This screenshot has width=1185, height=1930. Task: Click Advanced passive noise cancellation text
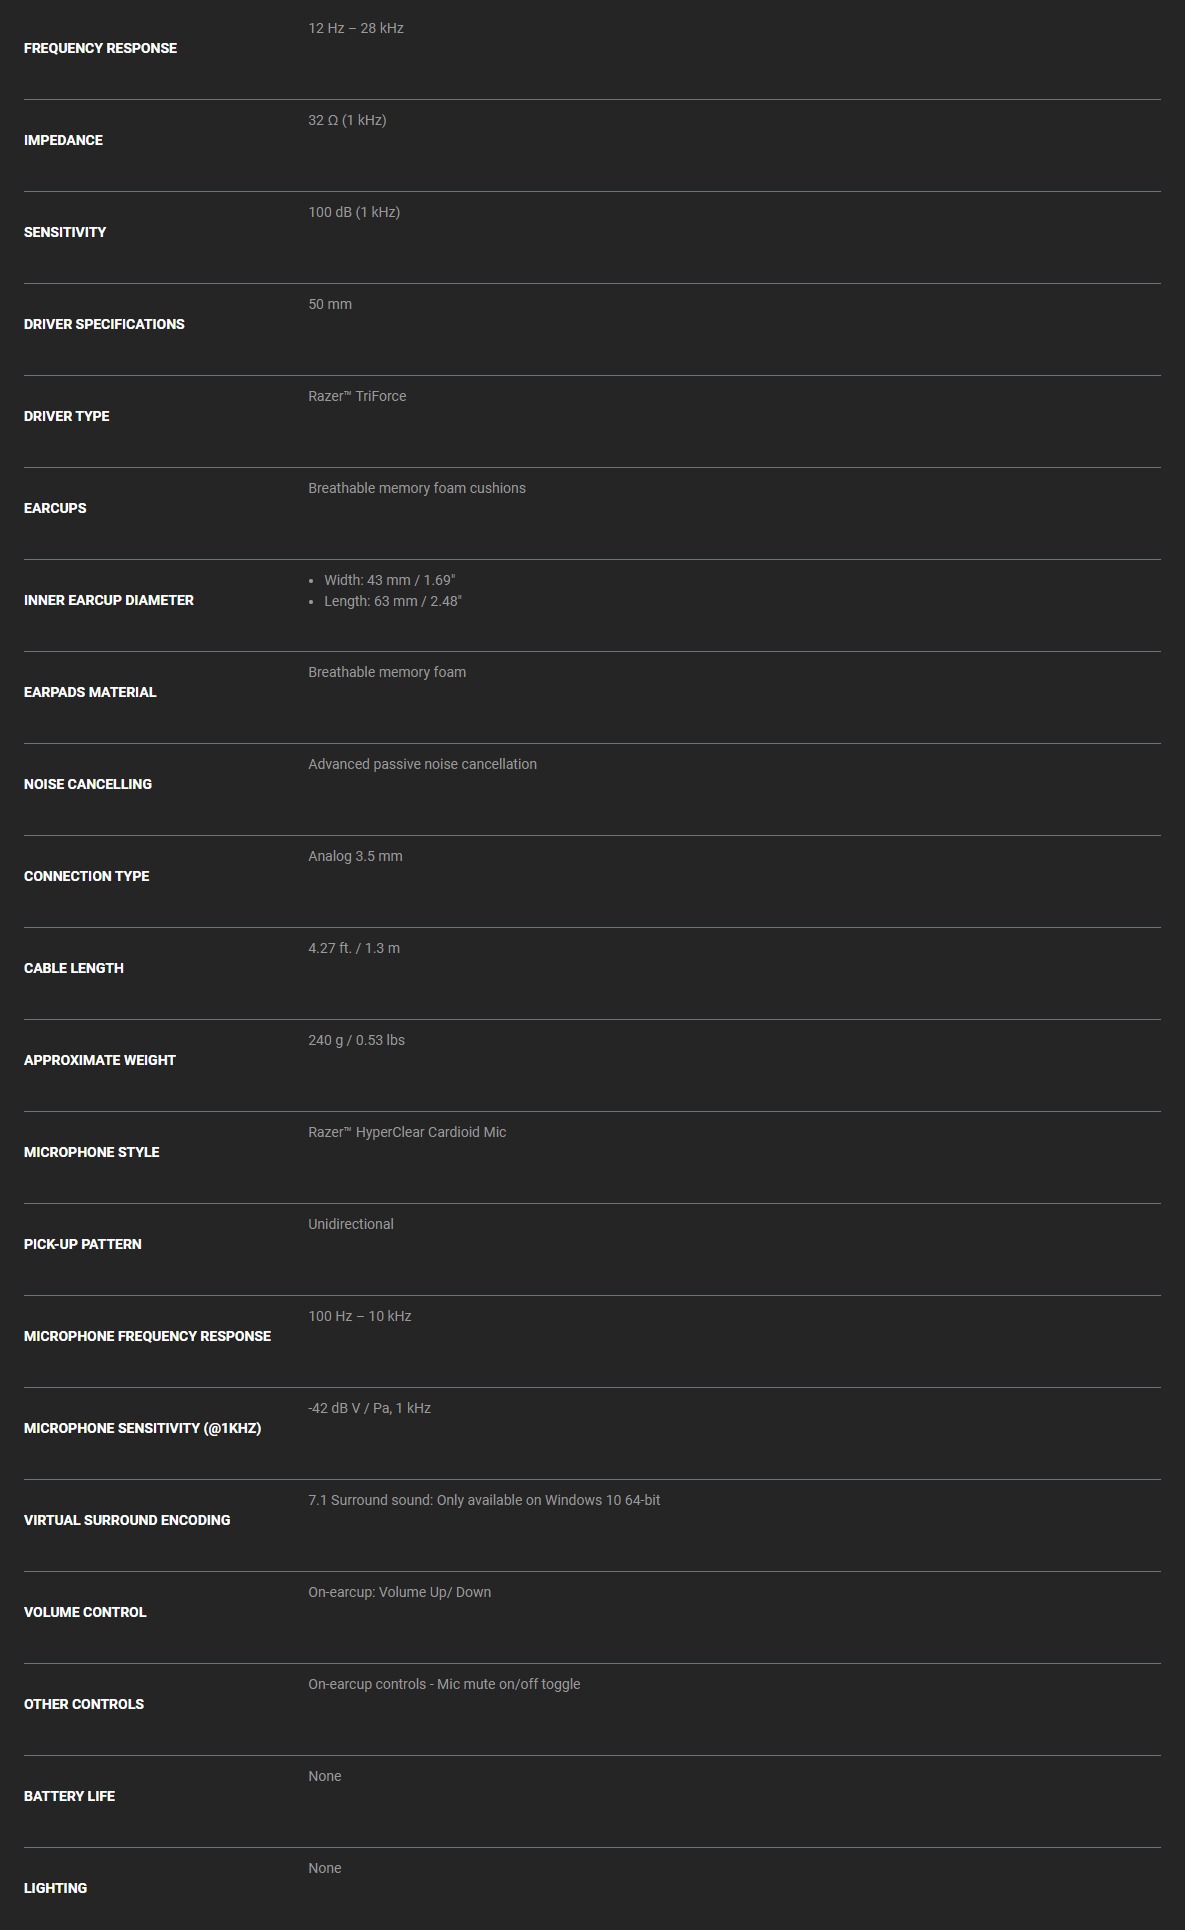[422, 764]
